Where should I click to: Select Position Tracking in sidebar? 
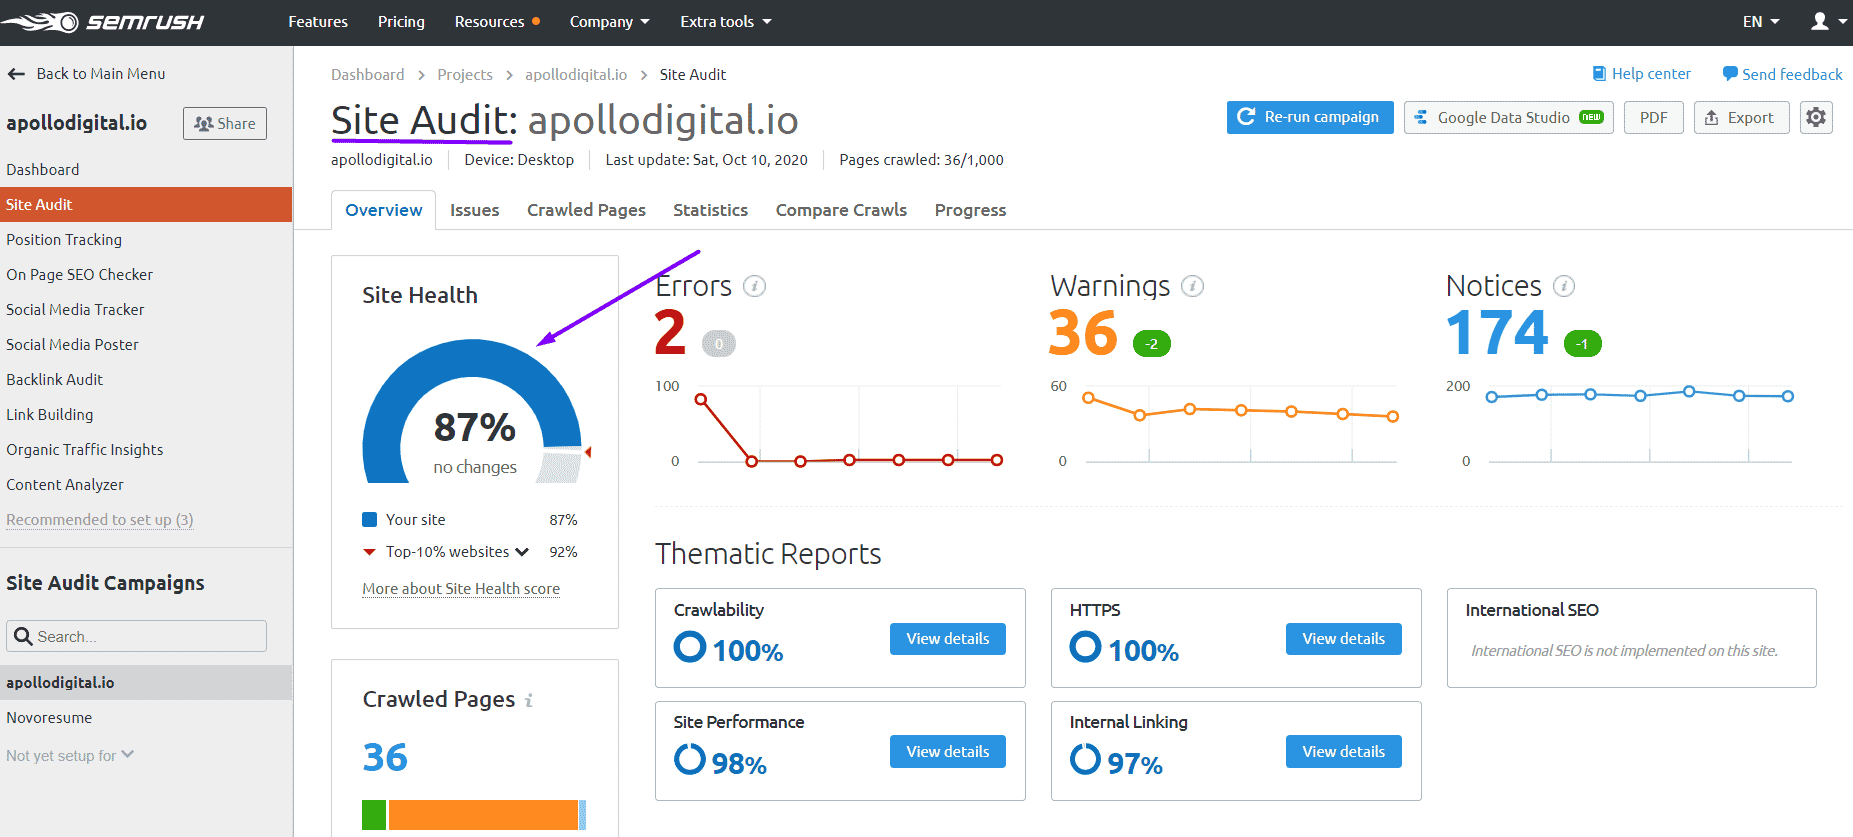coord(64,240)
